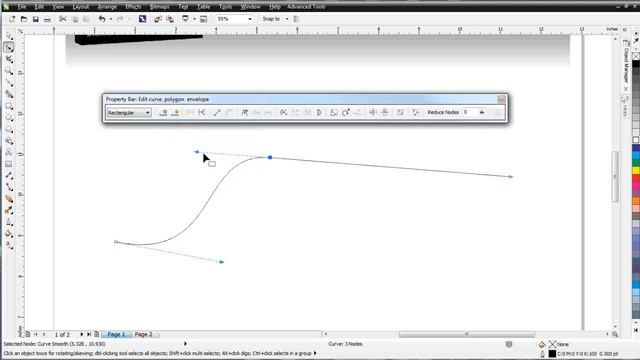Select the Ellipse tool in toolbox
Viewport: 640px width, 360px height.
click(9, 118)
